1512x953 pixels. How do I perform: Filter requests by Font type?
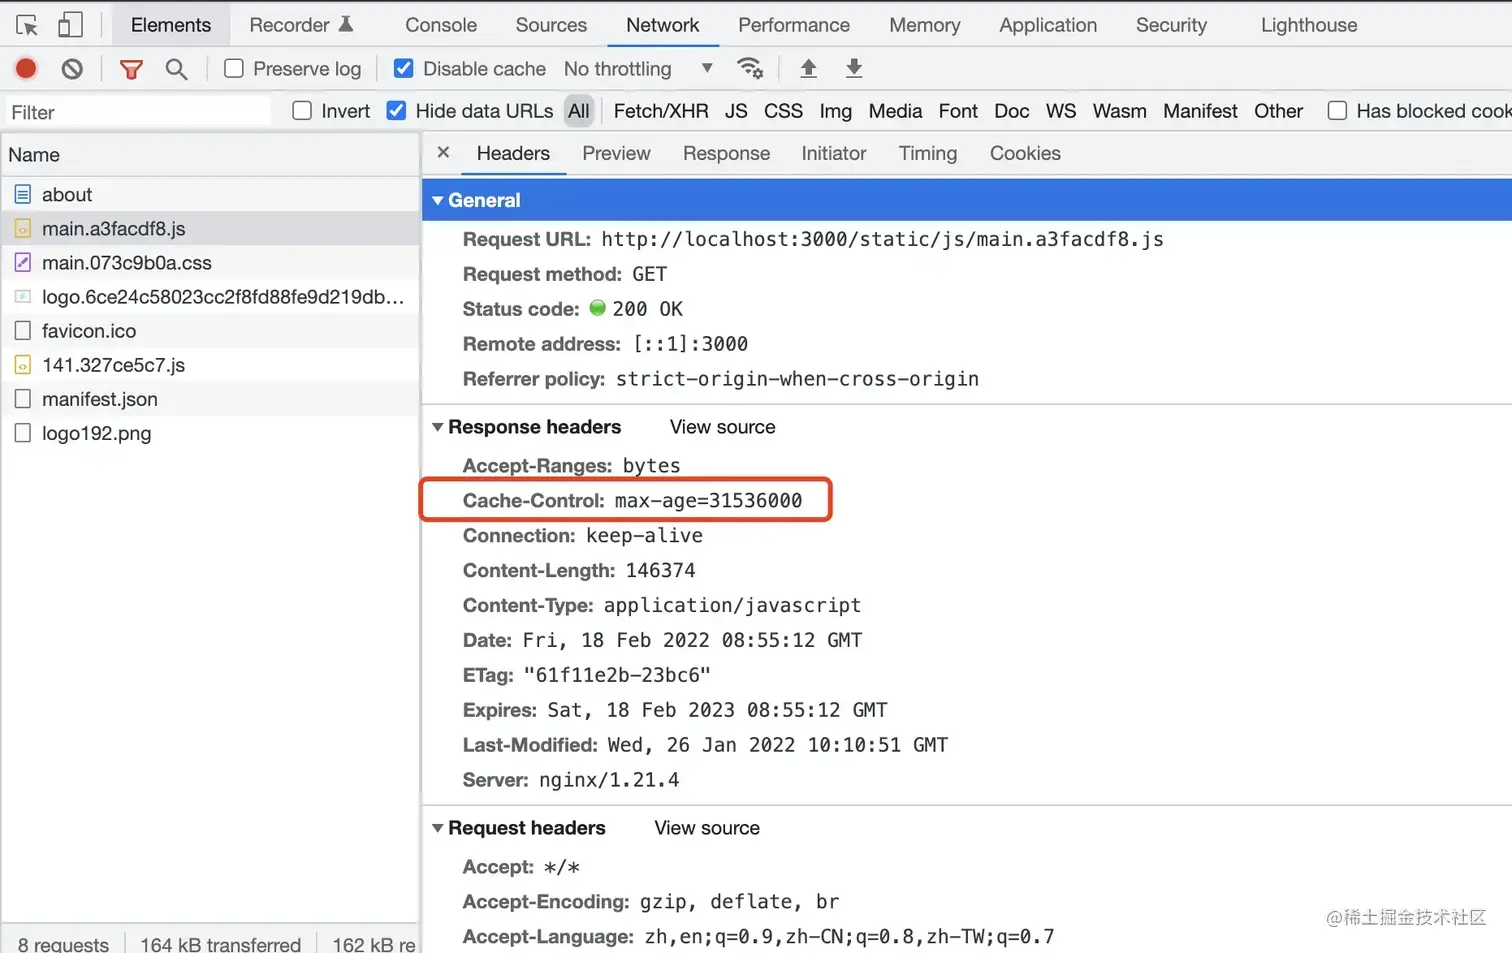958,111
